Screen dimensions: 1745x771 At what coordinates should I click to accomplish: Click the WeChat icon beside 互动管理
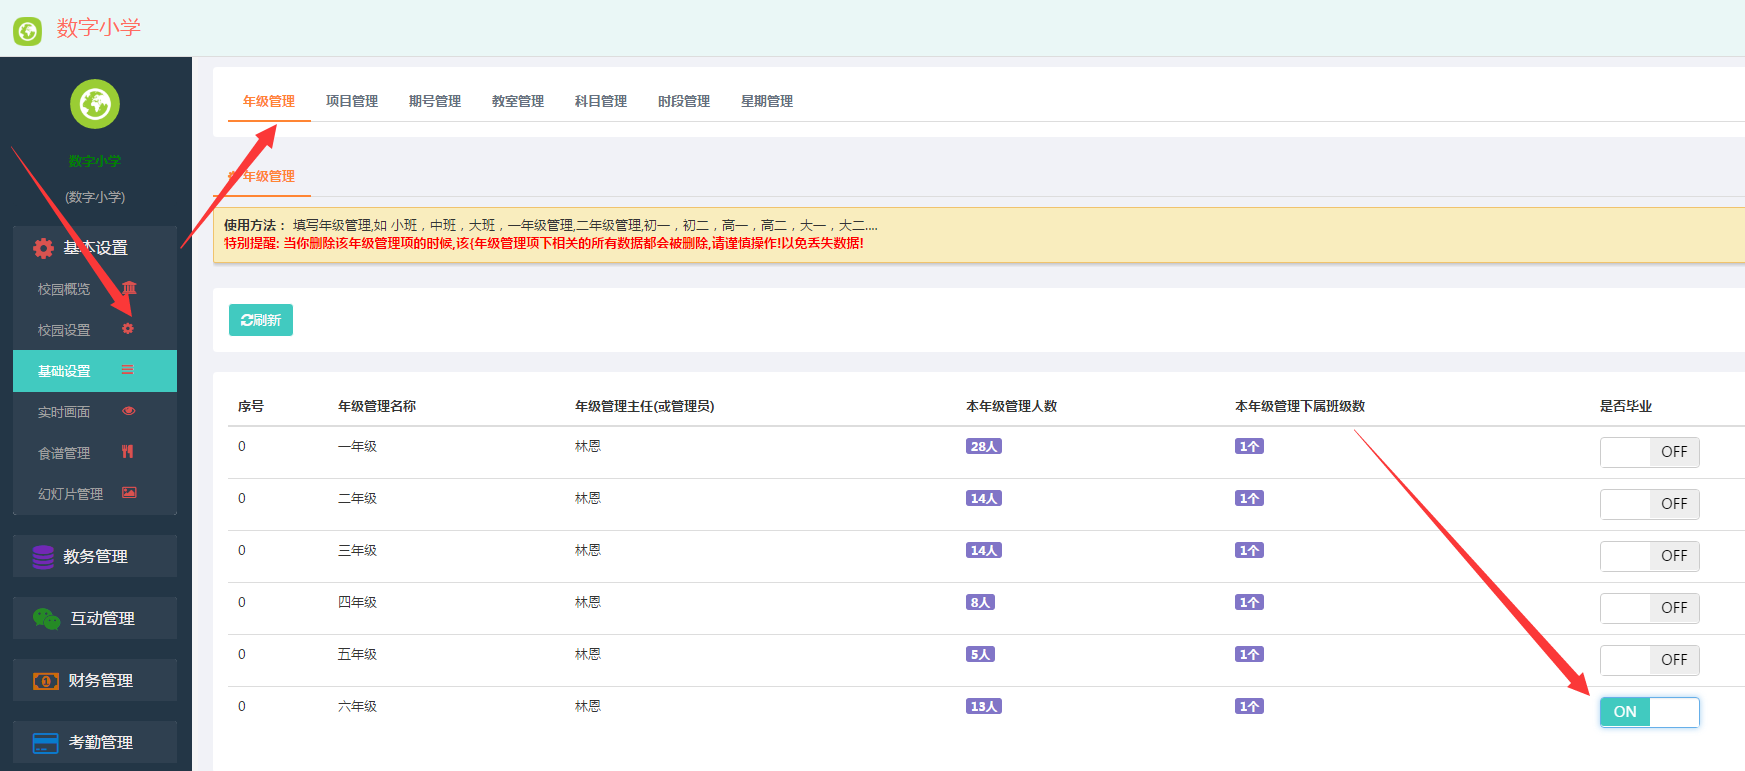pos(46,619)
